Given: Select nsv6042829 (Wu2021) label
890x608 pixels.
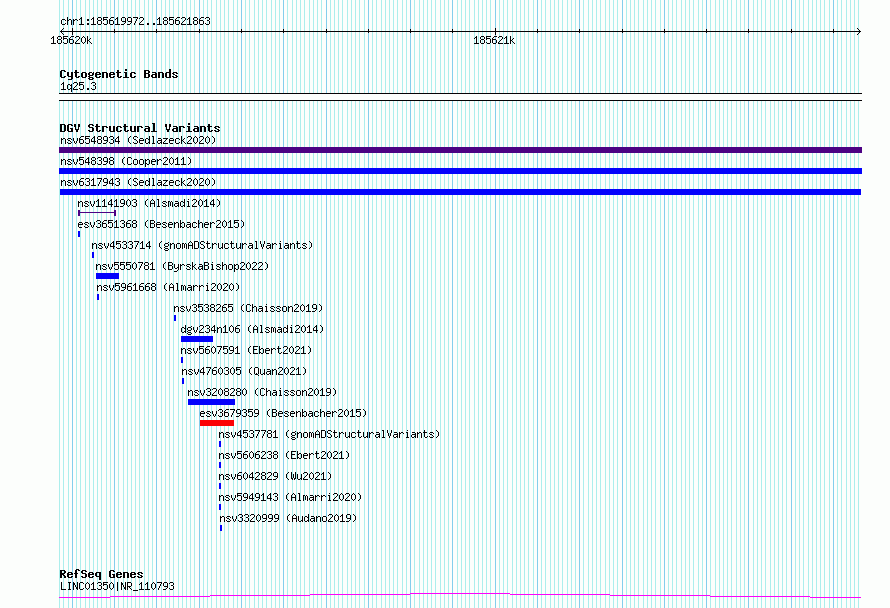Looking at the screenshot, I should point(275,476).
